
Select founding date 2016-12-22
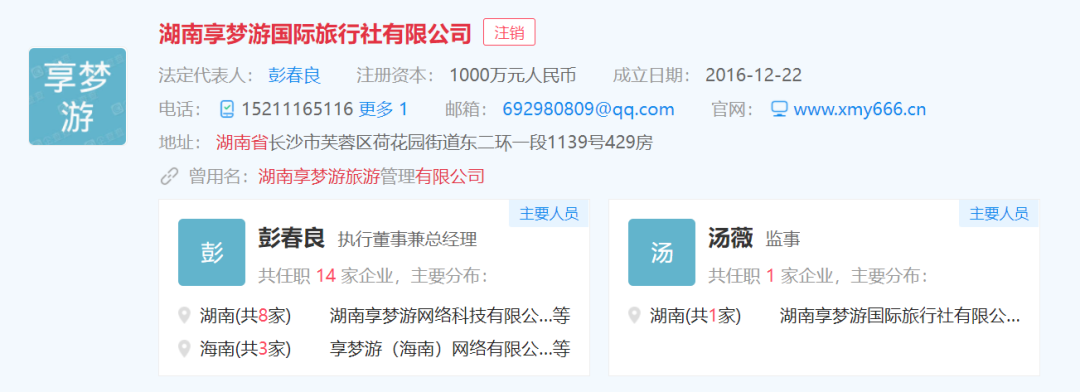pos(754,75)
